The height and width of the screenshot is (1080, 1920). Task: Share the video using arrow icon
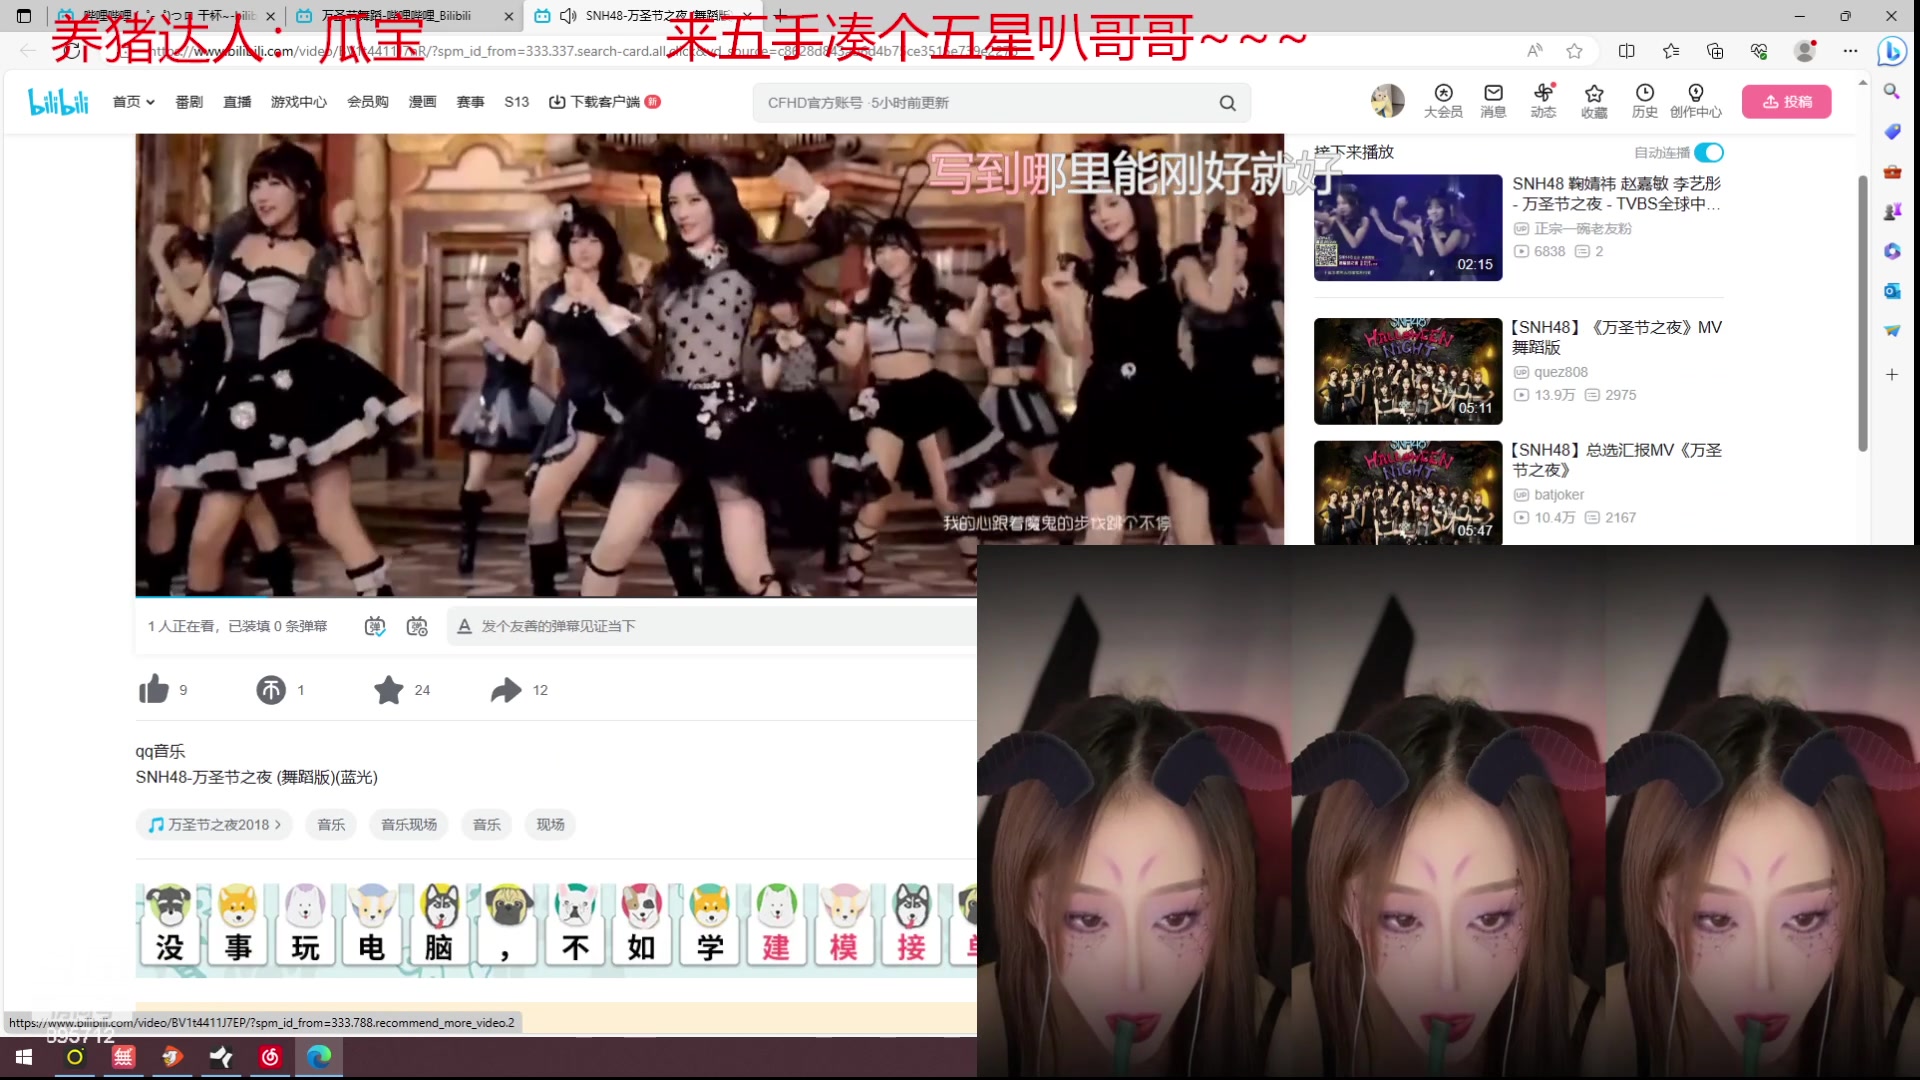[506, 690]
